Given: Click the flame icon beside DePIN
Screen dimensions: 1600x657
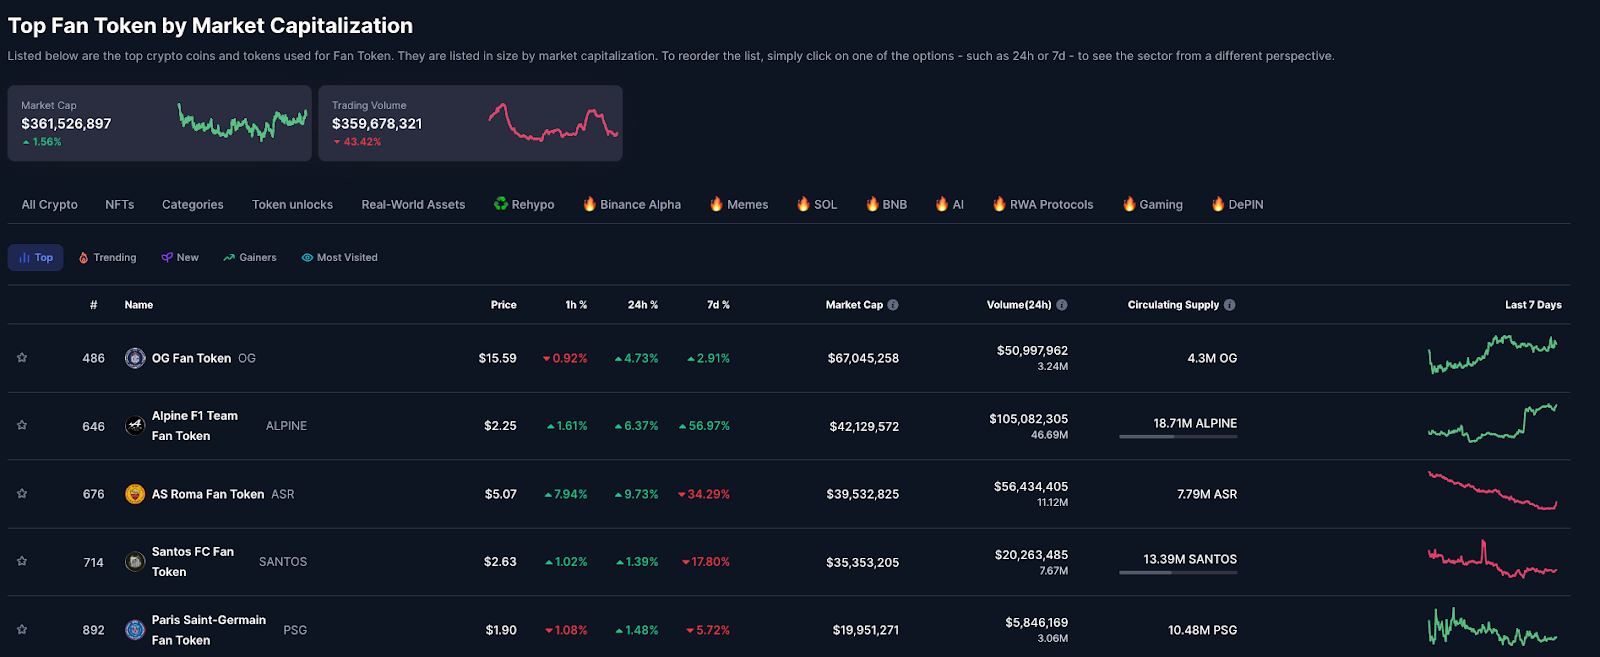Looking at the screenshot, I should (x=1218, y=204).
